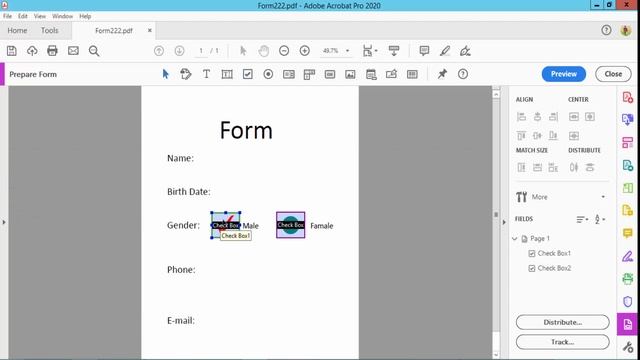The height and width of the screenshot is (360, 640).
Task: Open the View menu
Action: click(40, 16)
